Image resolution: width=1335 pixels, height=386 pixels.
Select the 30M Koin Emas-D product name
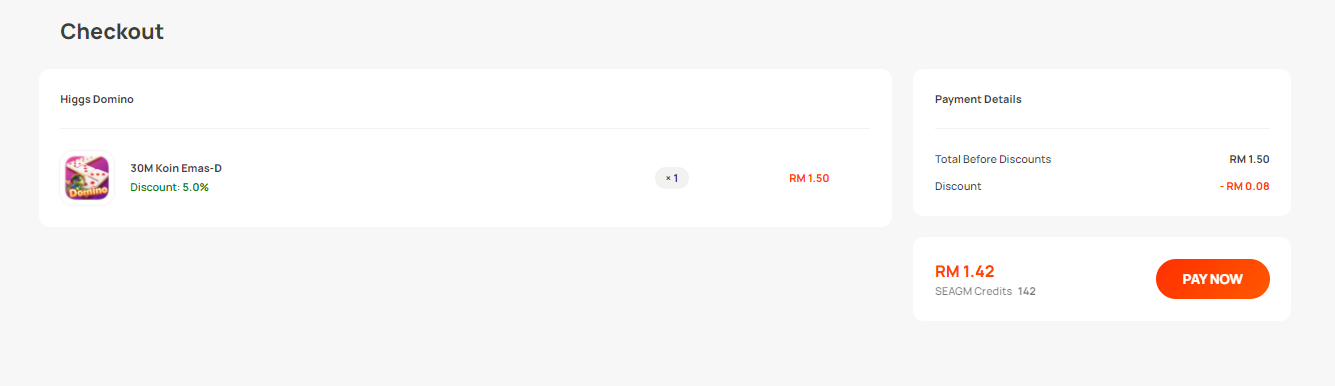coord(176,168)
